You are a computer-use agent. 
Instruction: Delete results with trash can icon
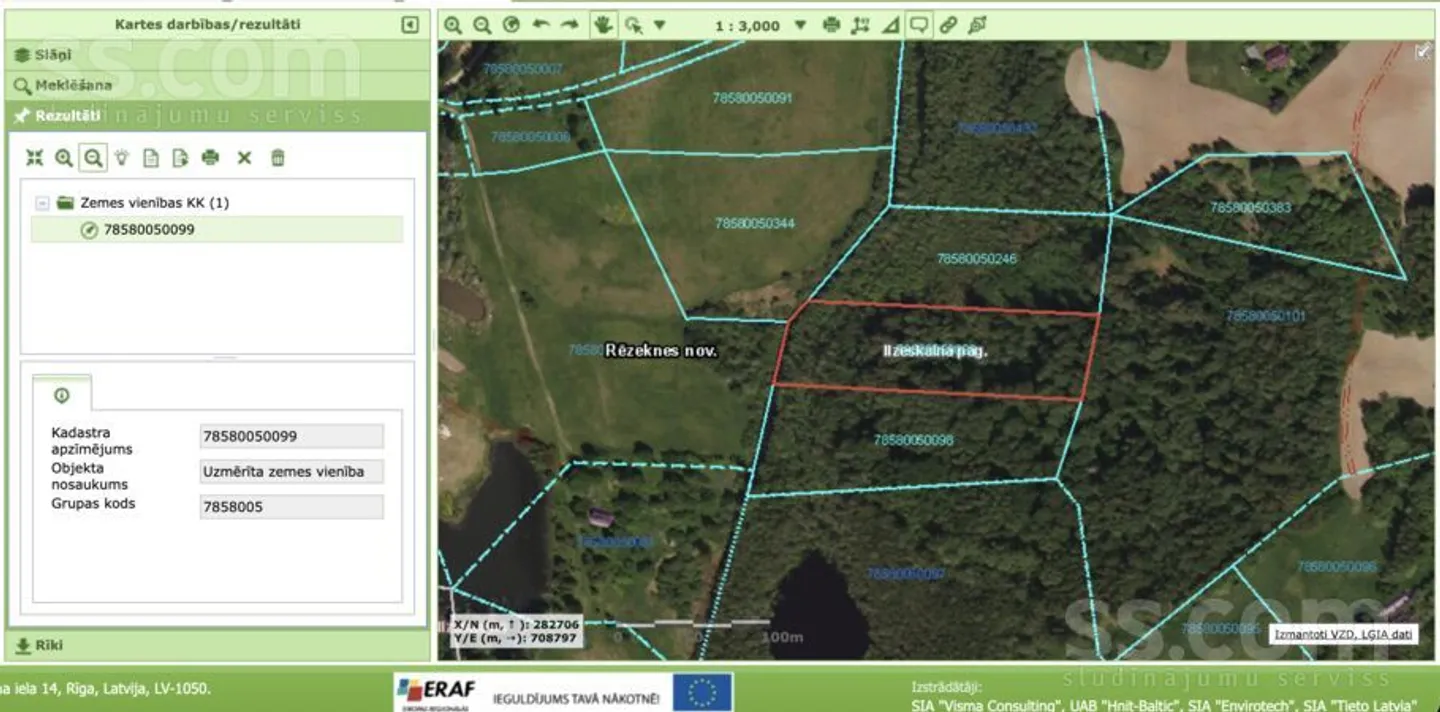click(278, 157)
